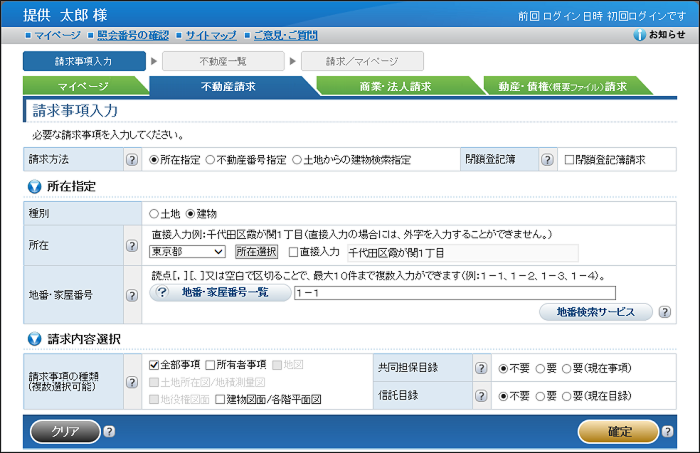Click help icon beside 地番・家屋番号 label
This screenshot has height=453, width=700.
pos(132,295)
